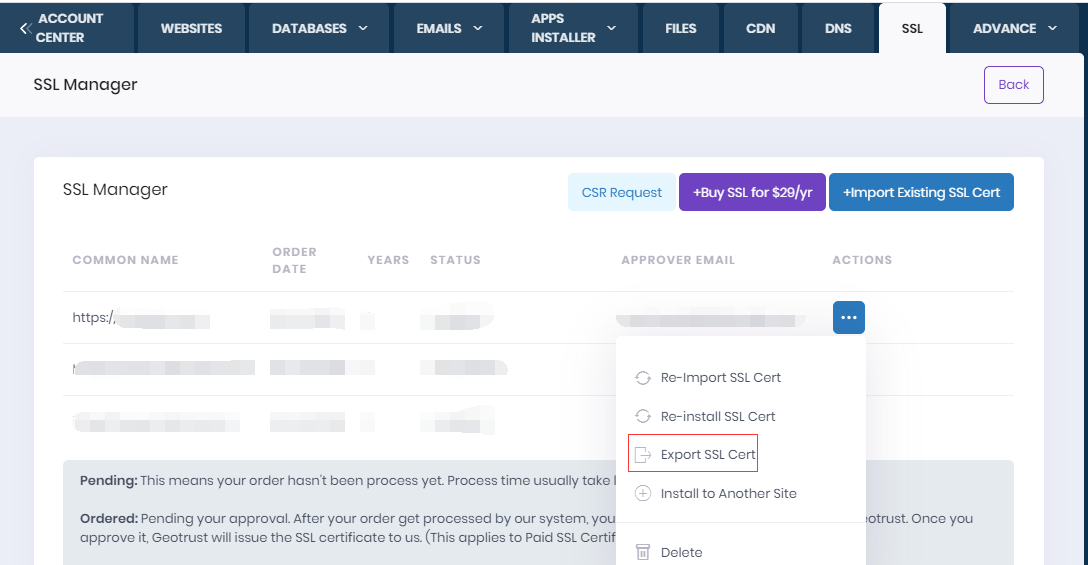Image resolution: width=1088 pixels, height=565 pixels.
Task: Click the plus icon for Install to Another Site
Action: click(643, 493)
